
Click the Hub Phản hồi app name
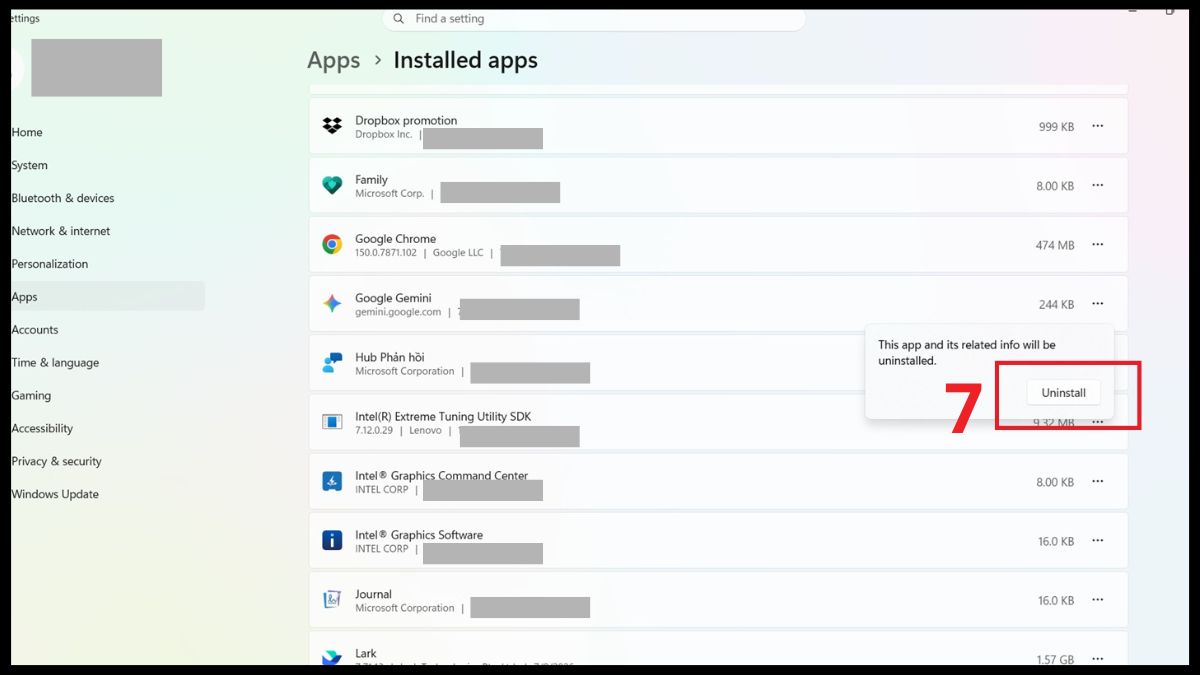[x=390, y=357]
